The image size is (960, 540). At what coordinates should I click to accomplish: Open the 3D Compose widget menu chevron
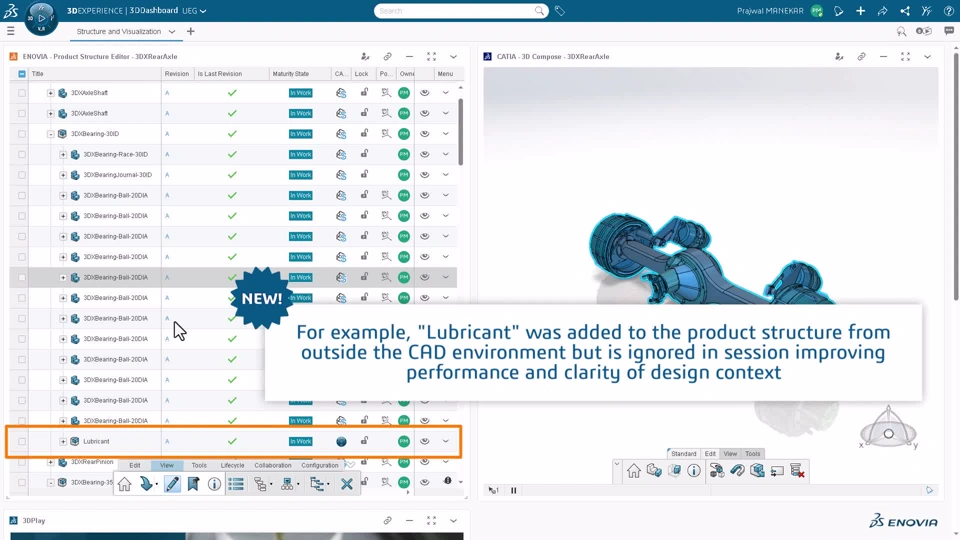point(928,56)
